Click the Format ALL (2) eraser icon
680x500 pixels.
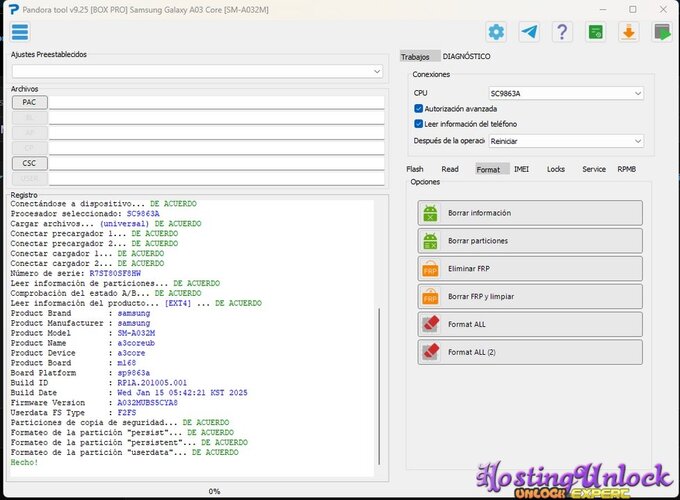click(430, 352)
